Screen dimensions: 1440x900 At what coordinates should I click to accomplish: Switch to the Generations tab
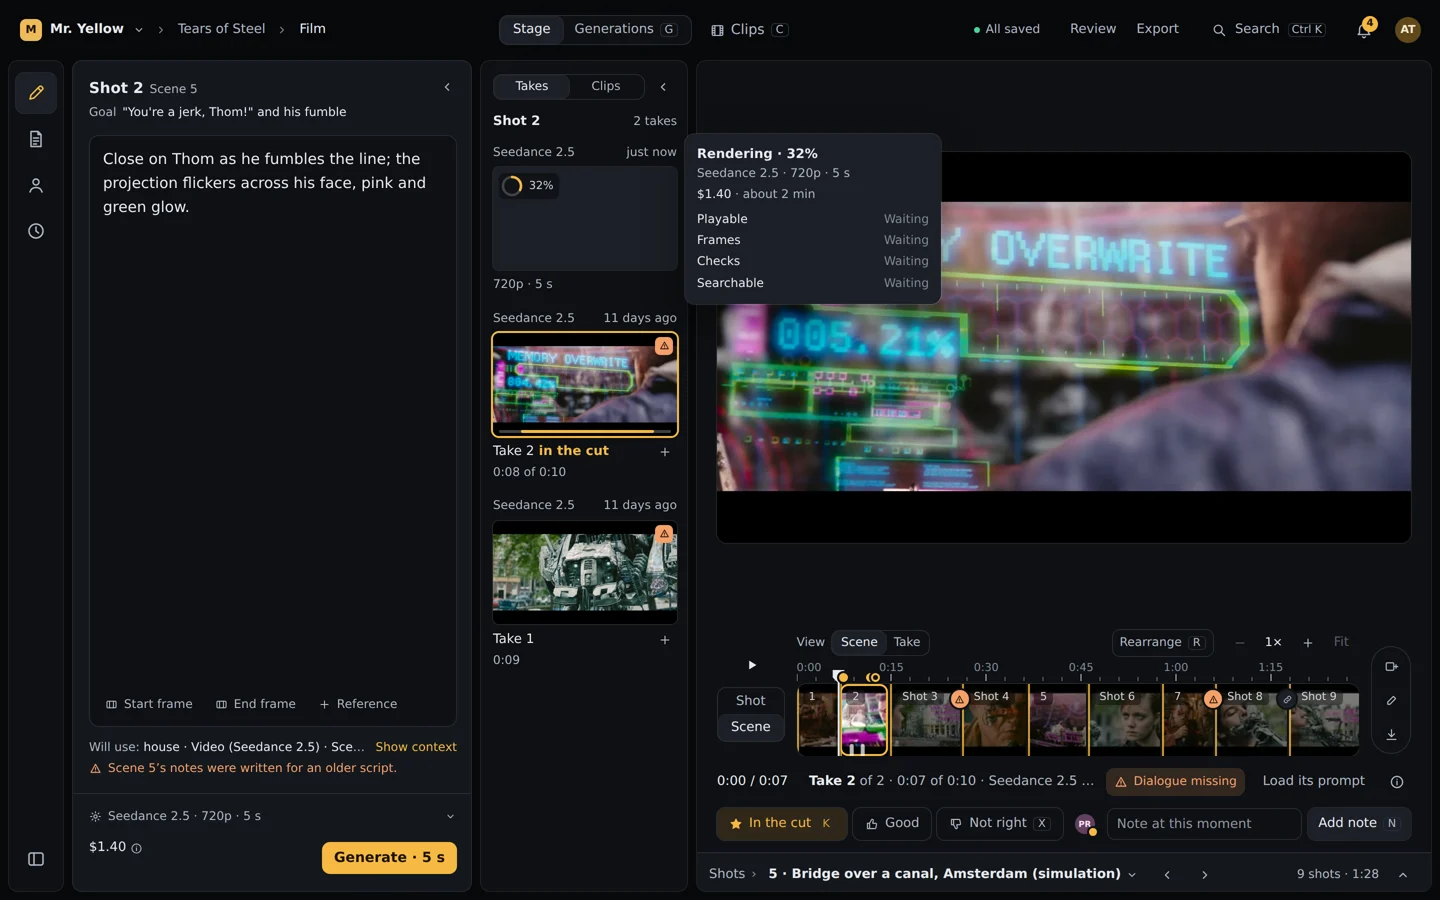point(626,29)
